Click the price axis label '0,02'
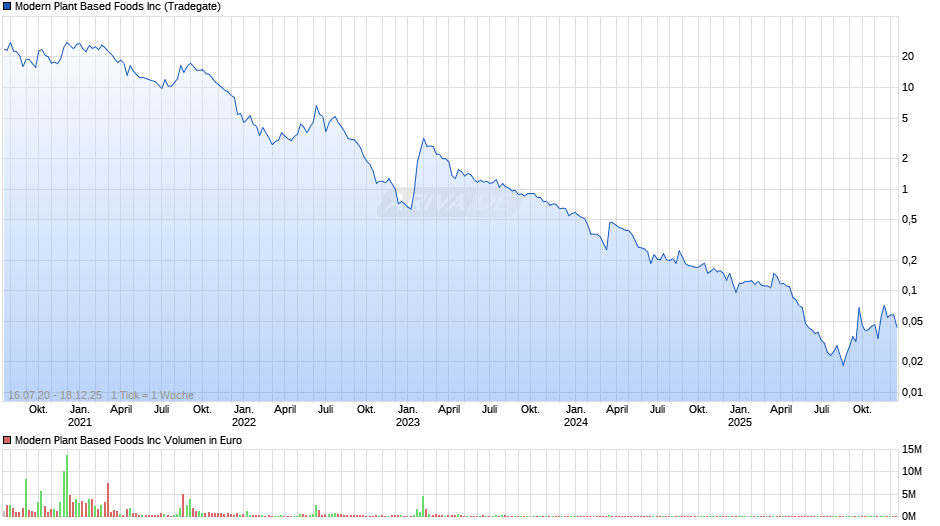The height and width of the screenshot is (526, 940). pos(912,361)
